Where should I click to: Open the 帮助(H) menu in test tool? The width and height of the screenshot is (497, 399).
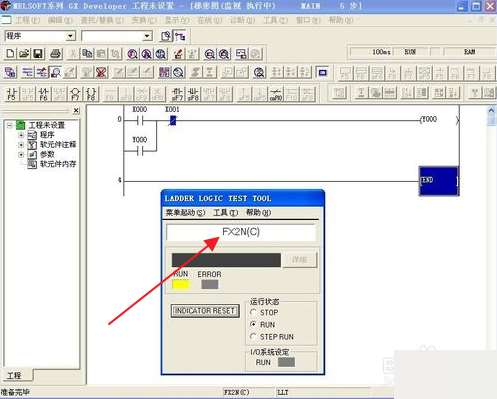tap(258, 212)
